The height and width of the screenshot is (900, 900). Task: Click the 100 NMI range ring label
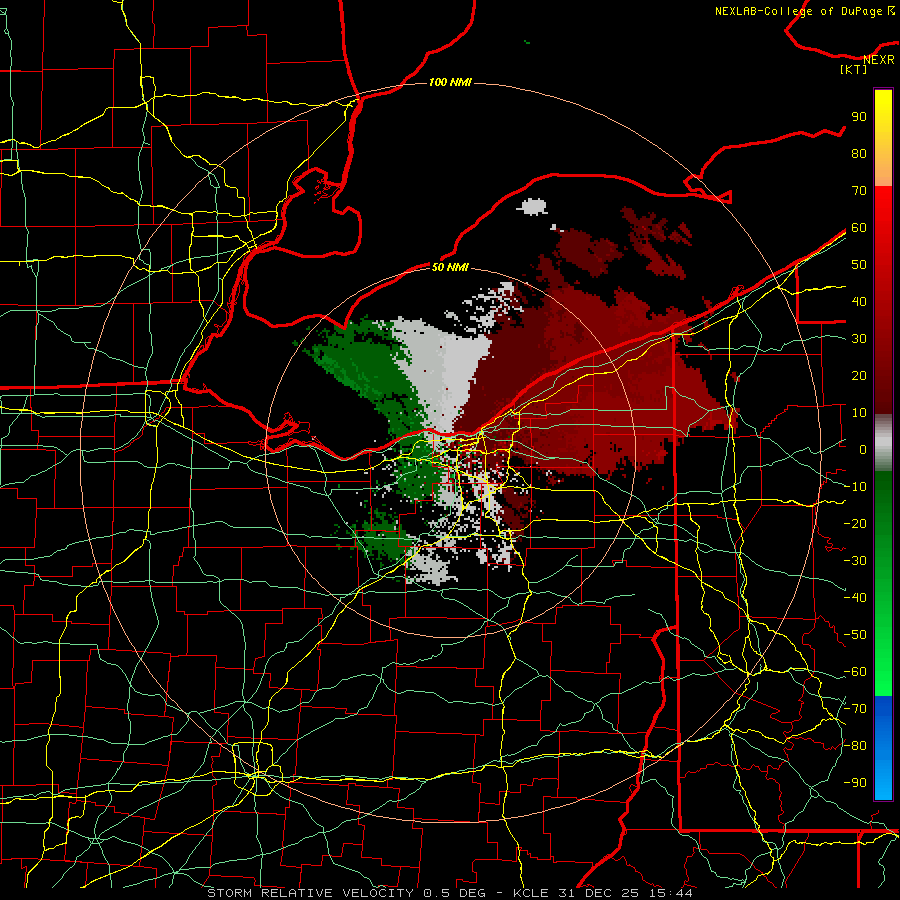click(450, 82)
